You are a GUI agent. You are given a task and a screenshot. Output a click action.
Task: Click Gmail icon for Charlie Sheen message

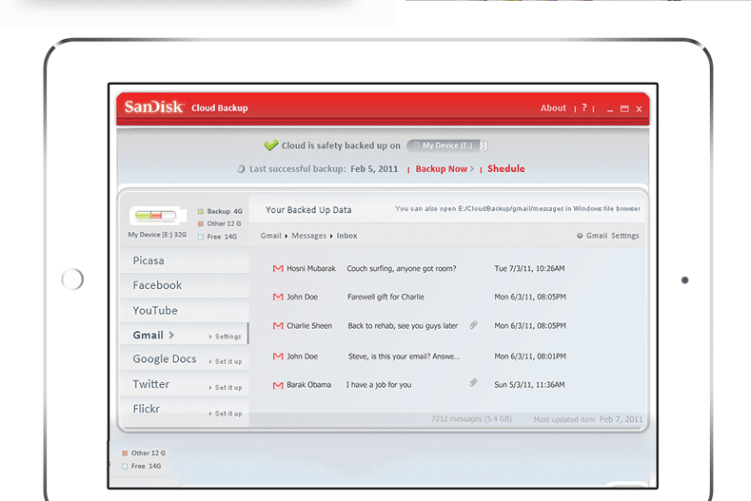tap(278, 326)
